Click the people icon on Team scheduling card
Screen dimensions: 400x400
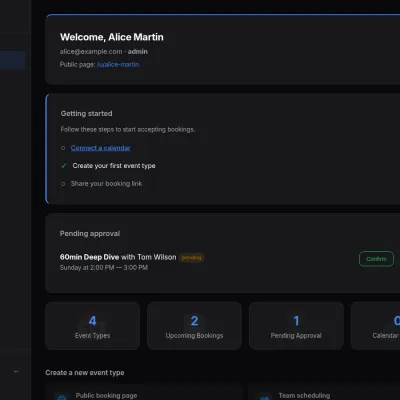pyautogui.click(x=264, y=397)
